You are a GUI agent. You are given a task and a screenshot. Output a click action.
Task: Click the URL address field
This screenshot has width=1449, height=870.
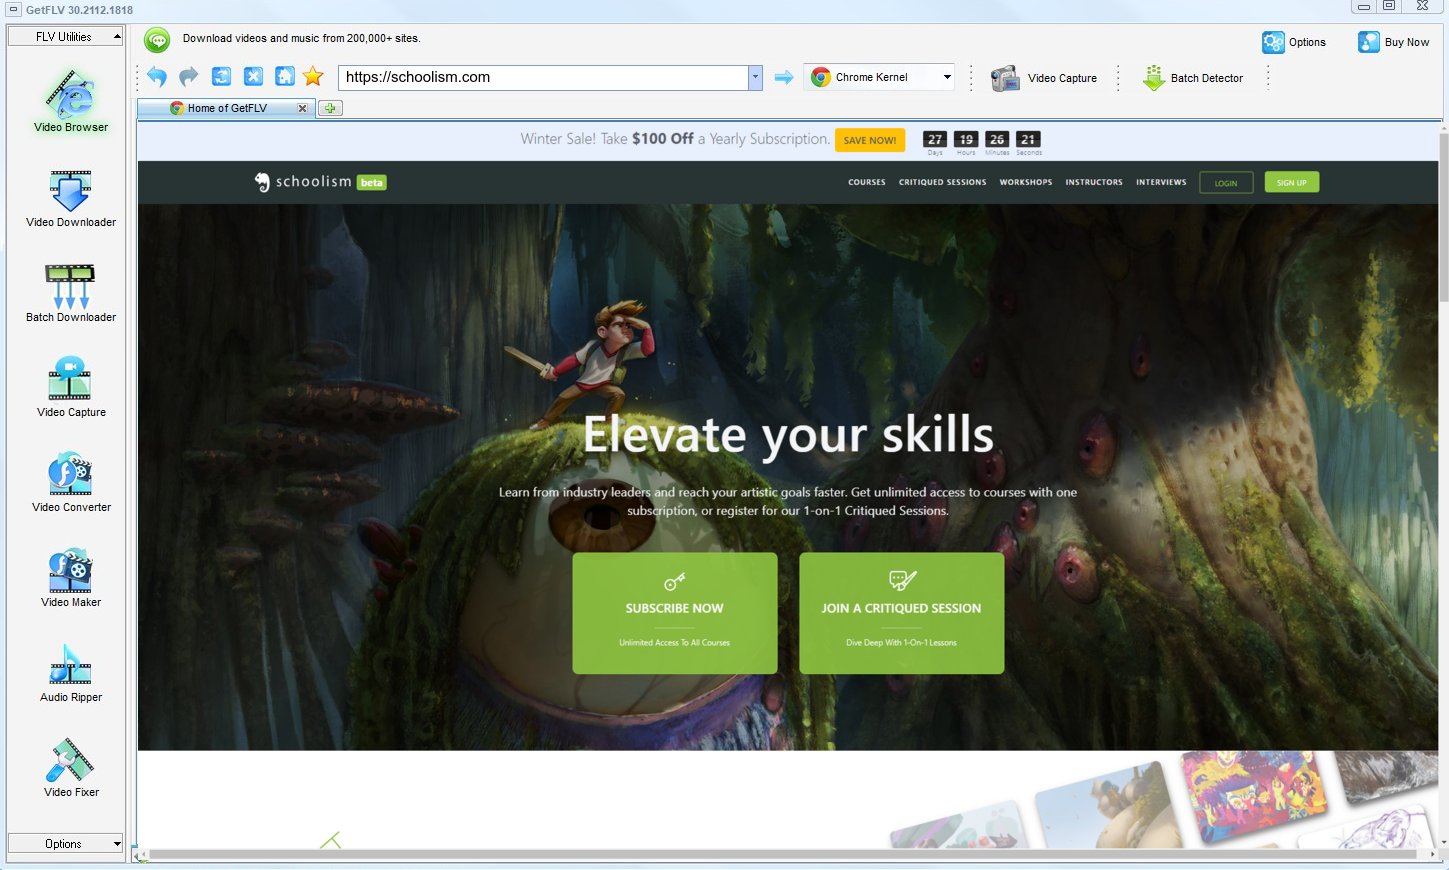543,77
